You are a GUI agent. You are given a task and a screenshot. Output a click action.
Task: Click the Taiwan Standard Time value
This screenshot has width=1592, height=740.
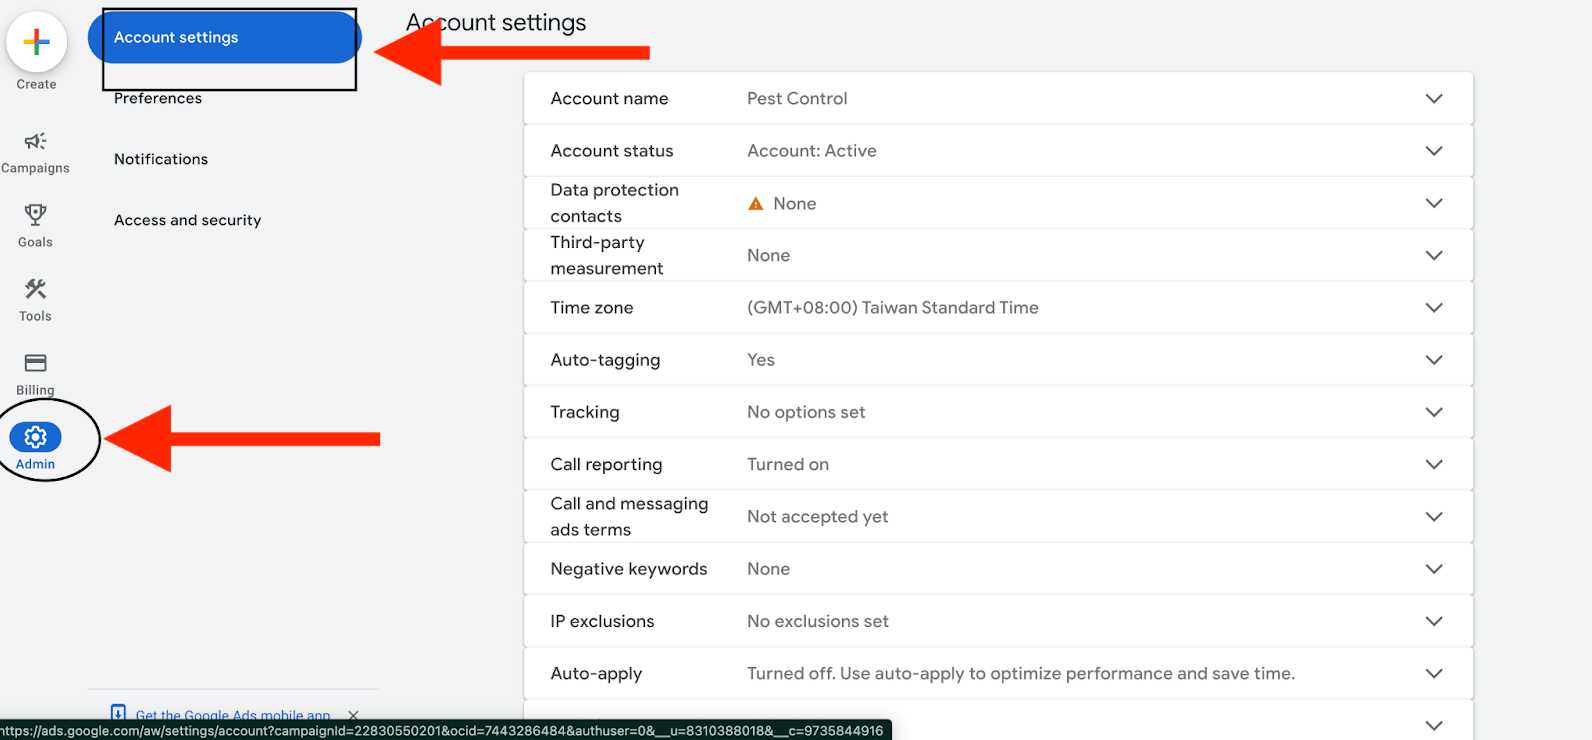point(893,308)
